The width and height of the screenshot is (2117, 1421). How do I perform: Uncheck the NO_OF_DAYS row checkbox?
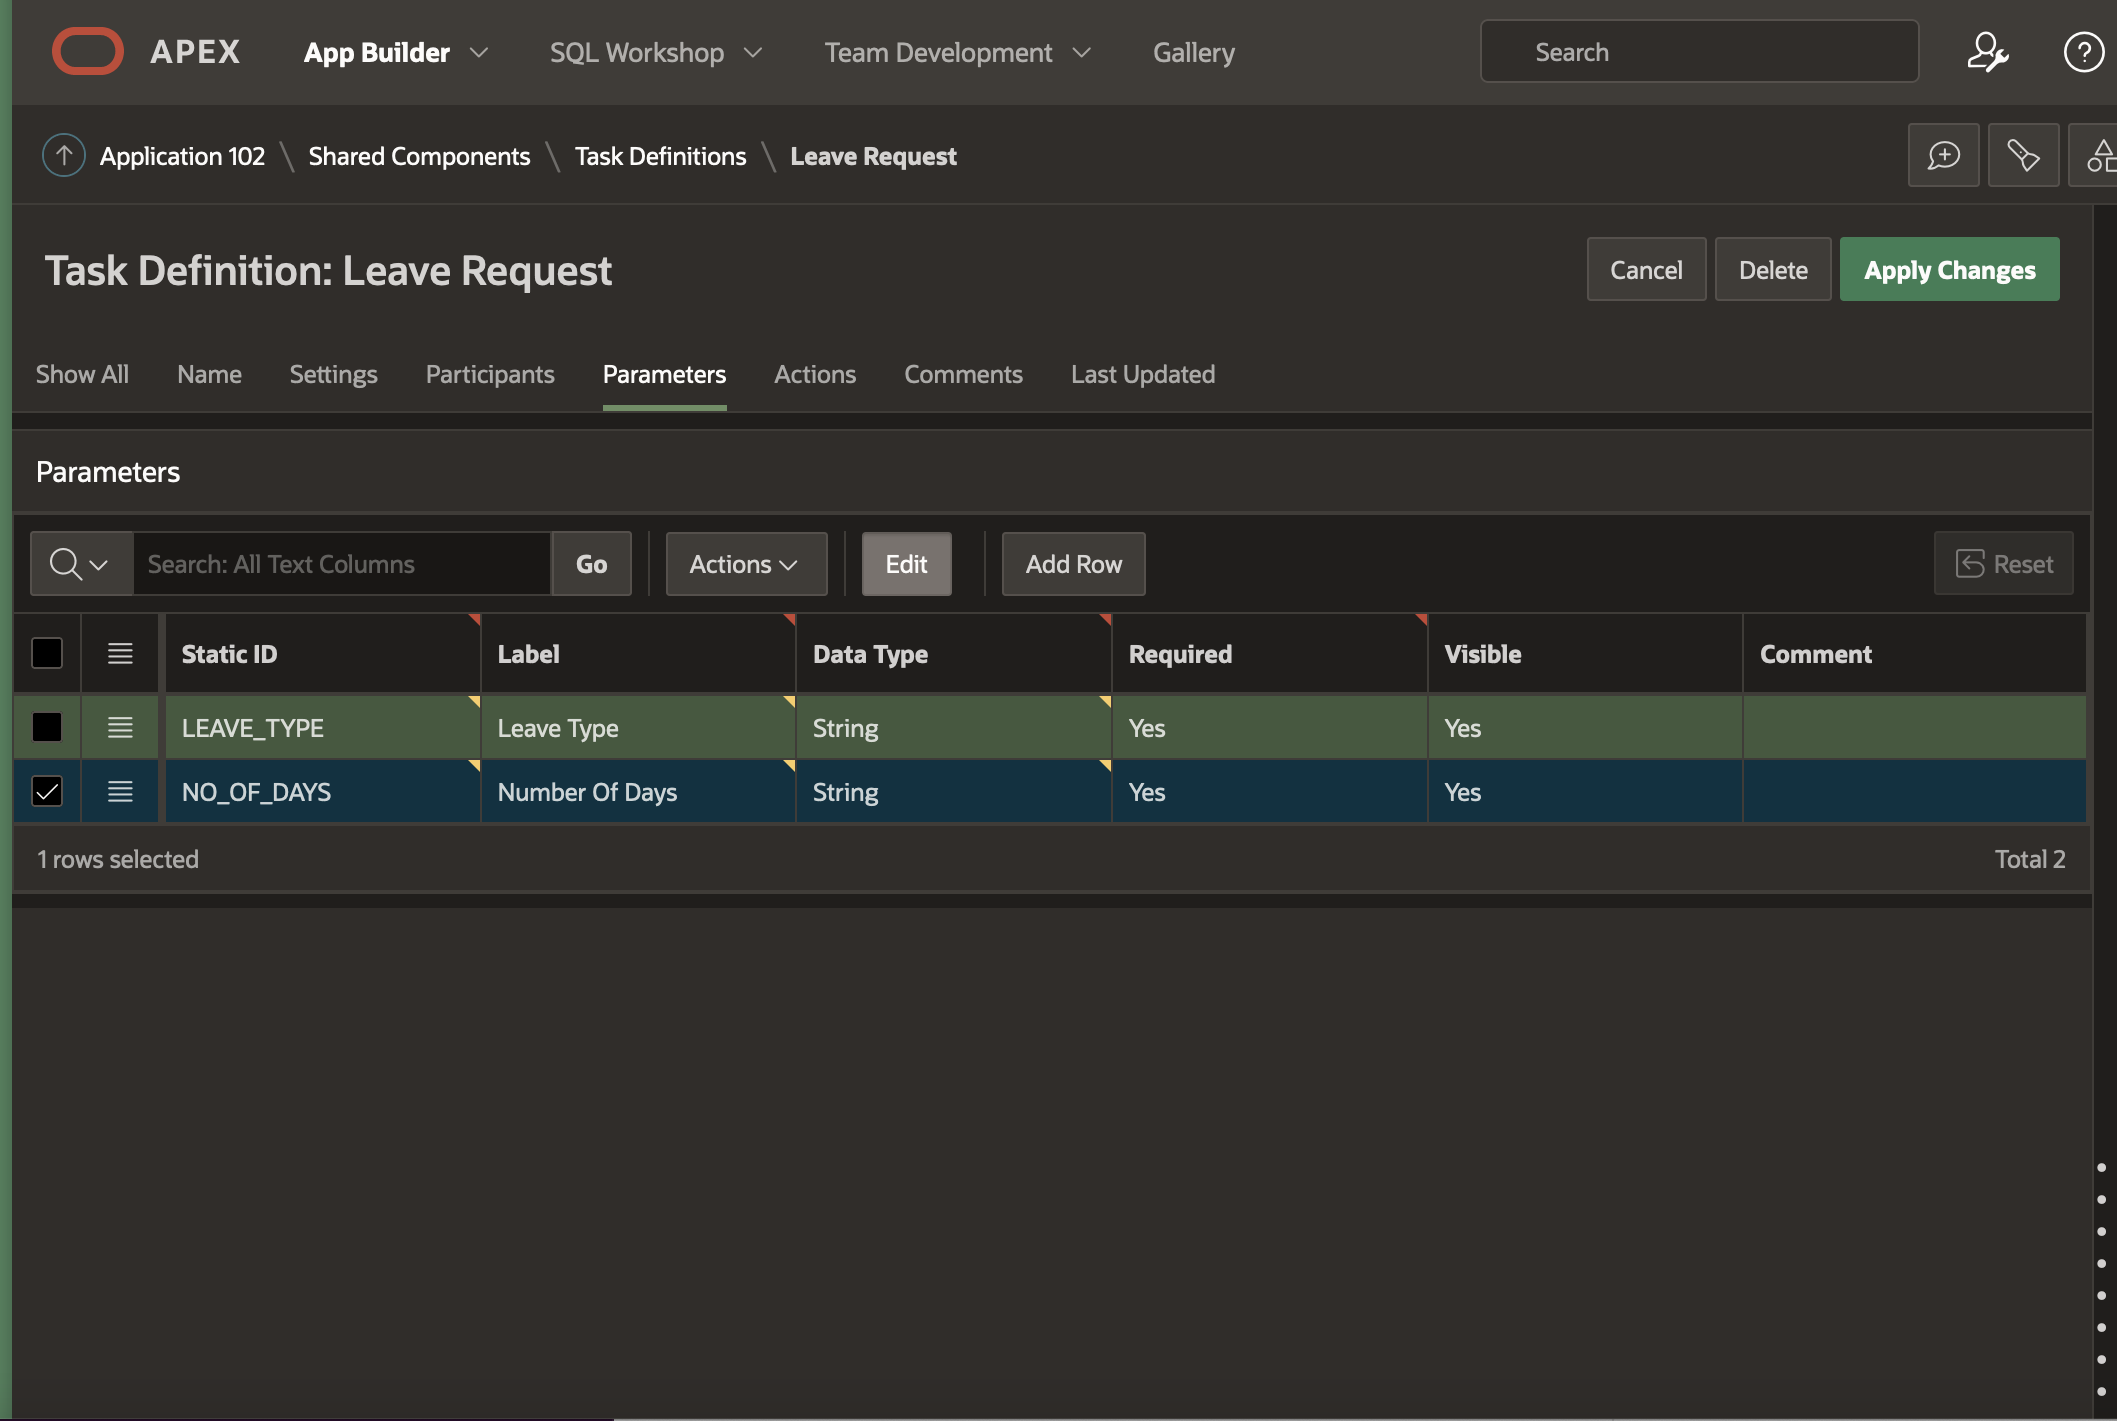click(x=47, y=792)
